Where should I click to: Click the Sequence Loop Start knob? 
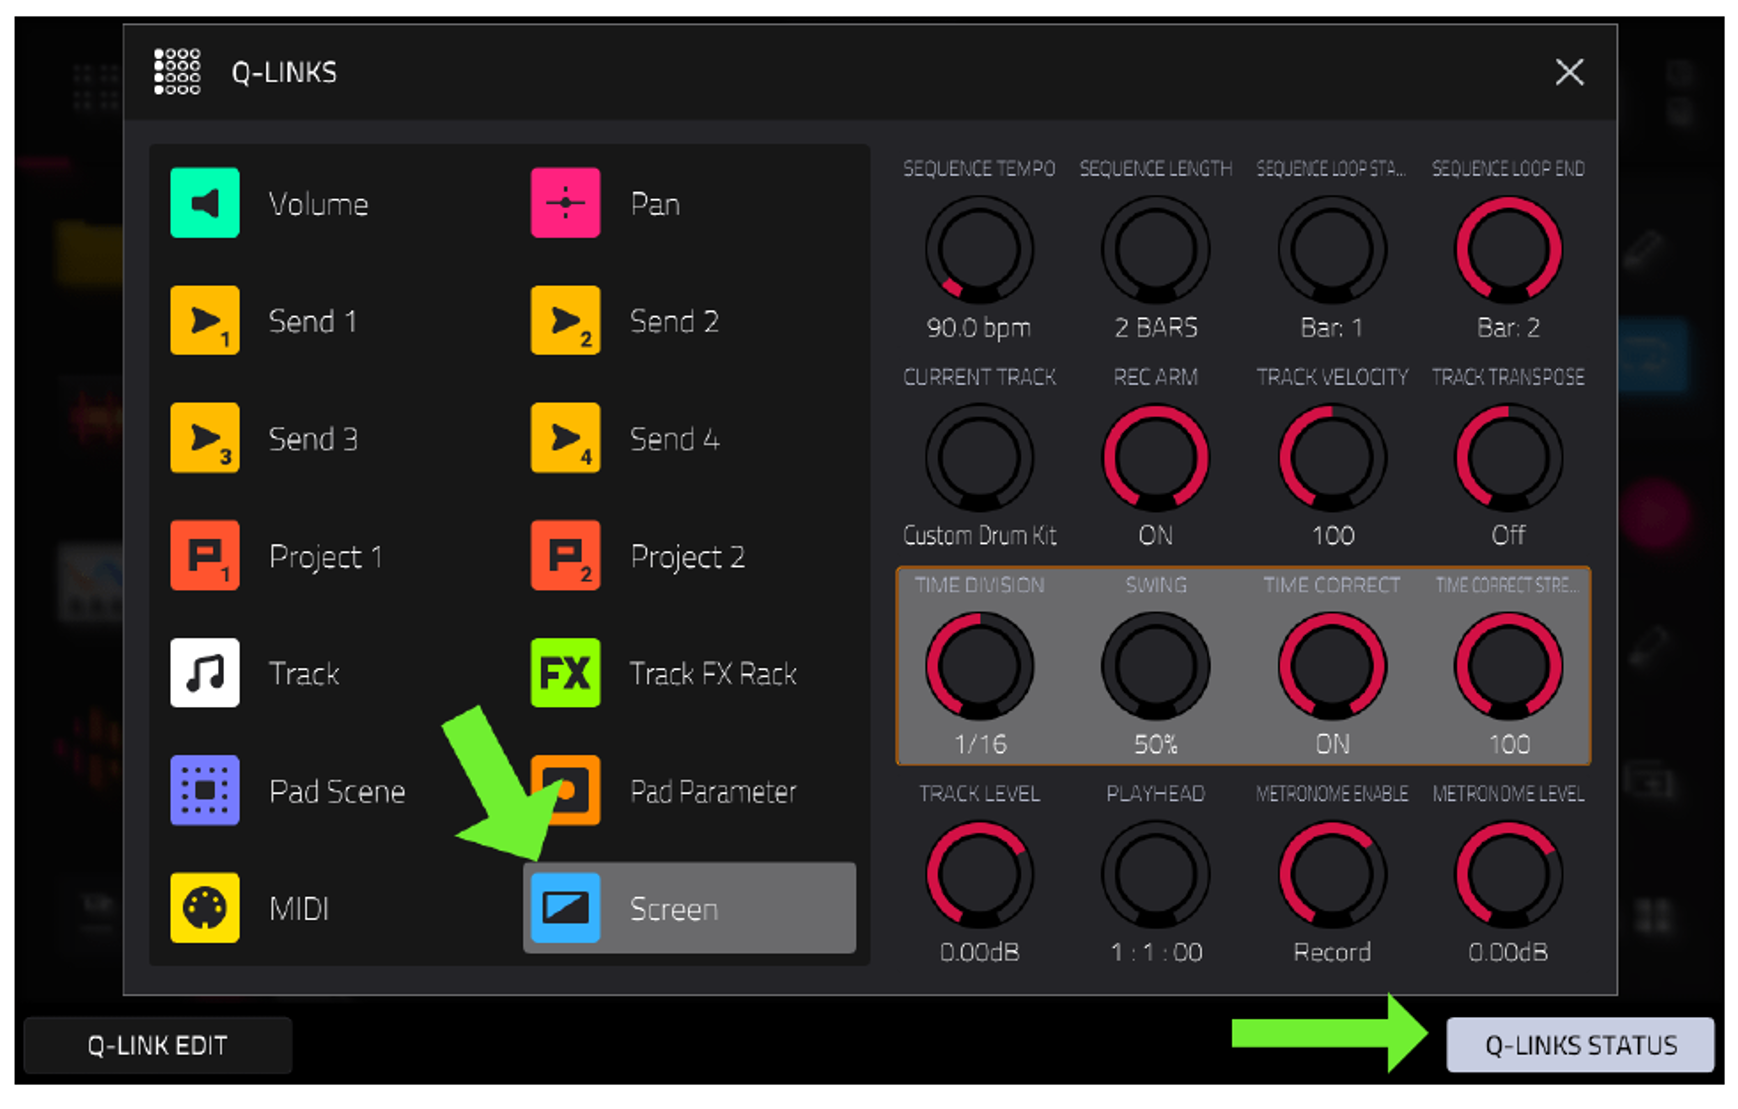point(1332,250)
